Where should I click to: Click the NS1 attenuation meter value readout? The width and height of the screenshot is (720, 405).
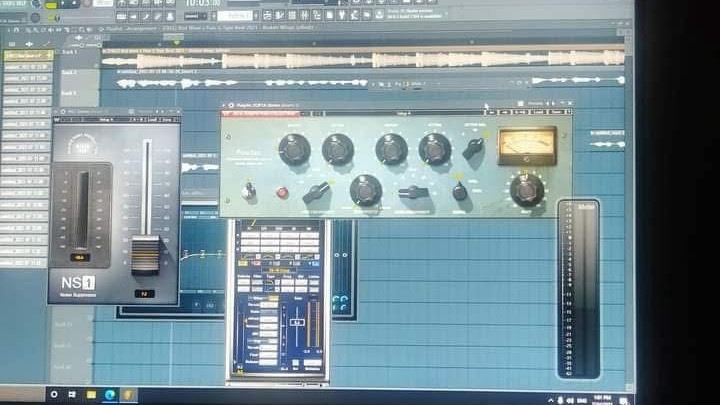click(x=80, y=258)
